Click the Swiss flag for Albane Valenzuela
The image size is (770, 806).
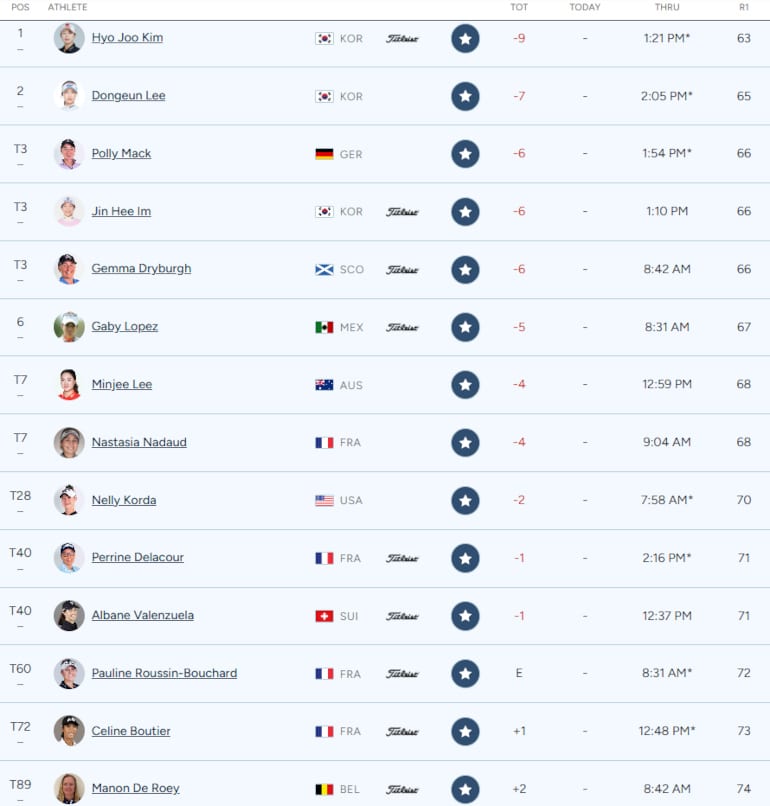coord(324,617)
